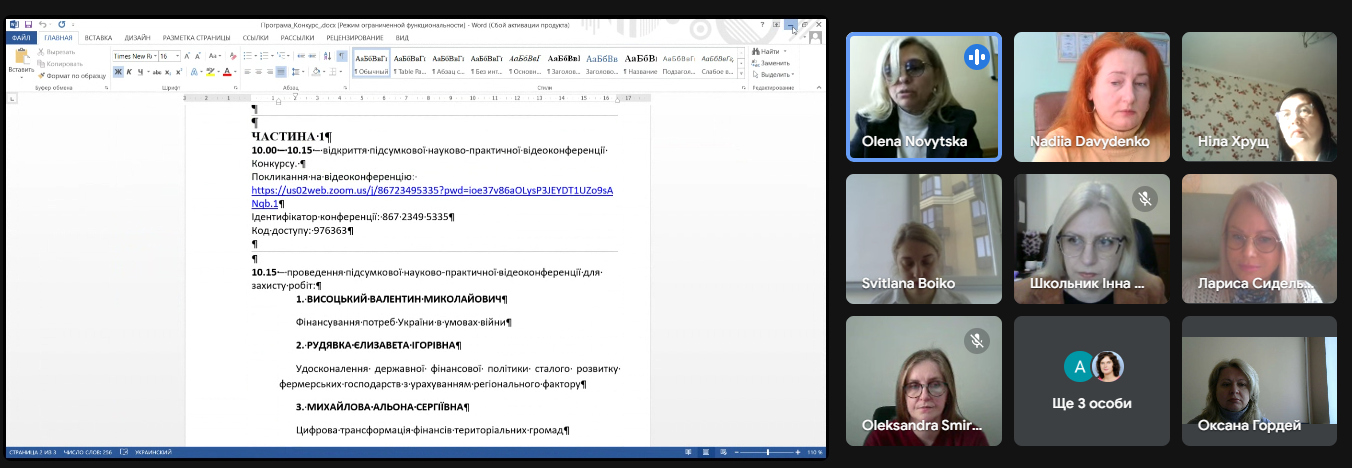1352x468 pixels.
Task: Clear all formatting eraser icon
Action: click(233, 56)
